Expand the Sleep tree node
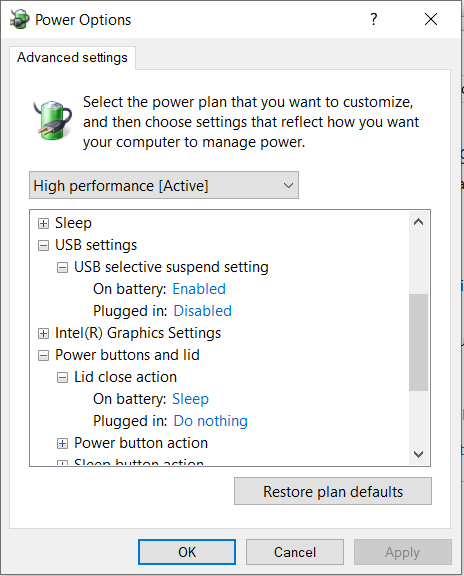This screenshot has width=464, height=576. pyautogui.click(x=43, y=223)
